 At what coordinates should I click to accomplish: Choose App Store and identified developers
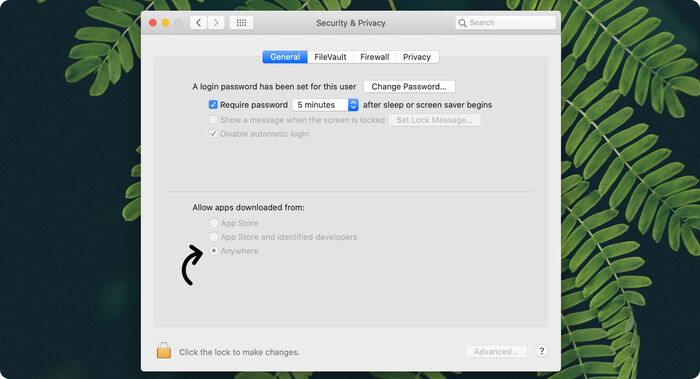coord(214,237)
